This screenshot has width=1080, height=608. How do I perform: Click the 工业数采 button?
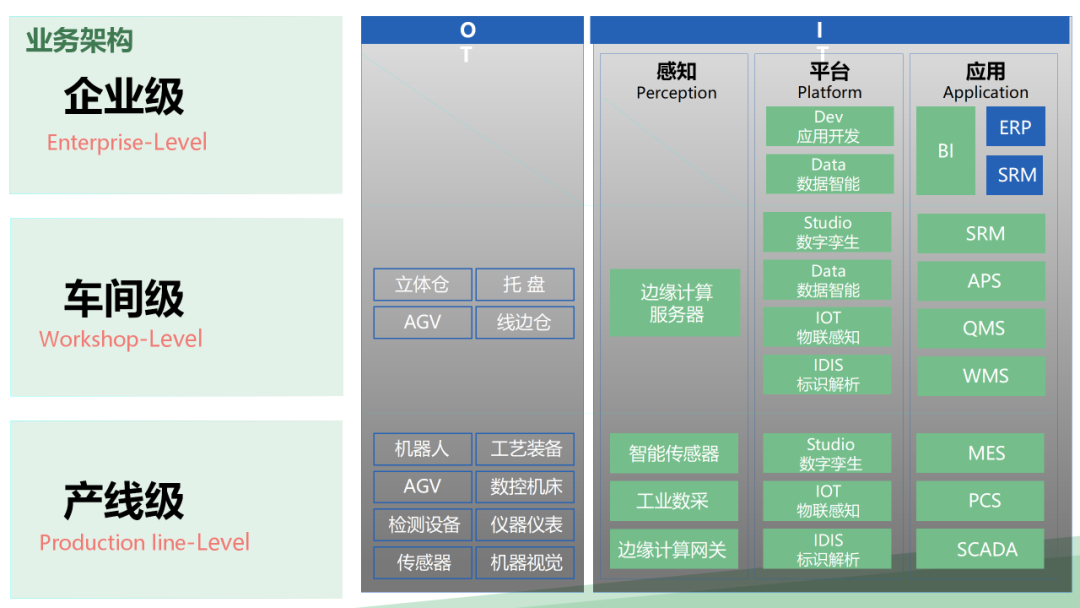(x=675, y=500)
